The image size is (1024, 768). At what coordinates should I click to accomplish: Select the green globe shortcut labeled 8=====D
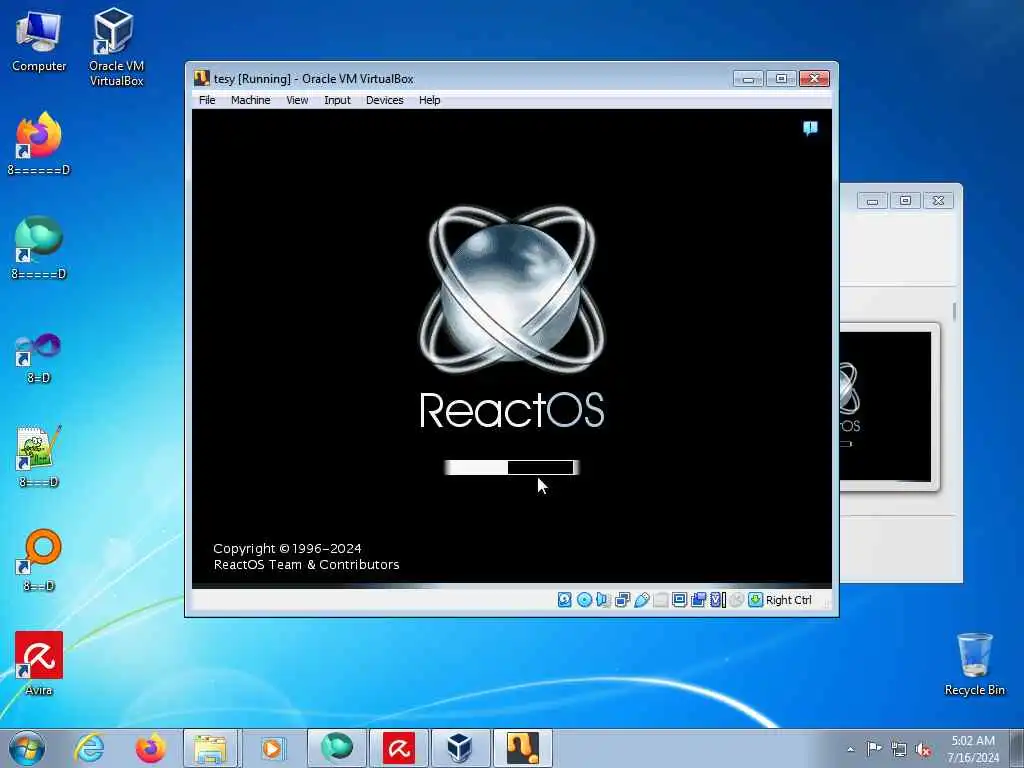click(x=39, y=248)
